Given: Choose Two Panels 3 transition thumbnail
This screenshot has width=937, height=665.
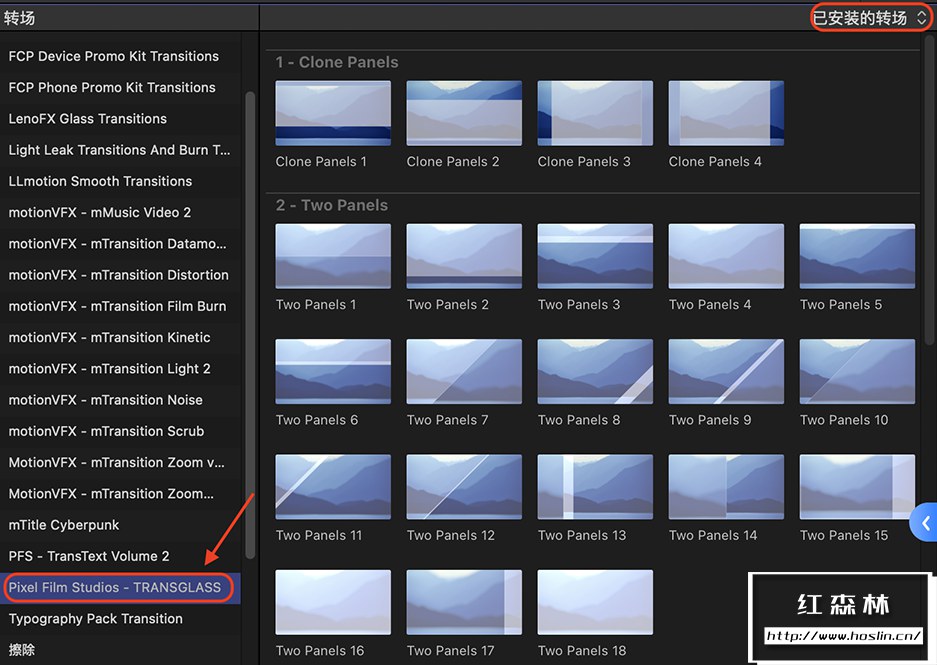Looking at the screenshot, I should 595,256.
